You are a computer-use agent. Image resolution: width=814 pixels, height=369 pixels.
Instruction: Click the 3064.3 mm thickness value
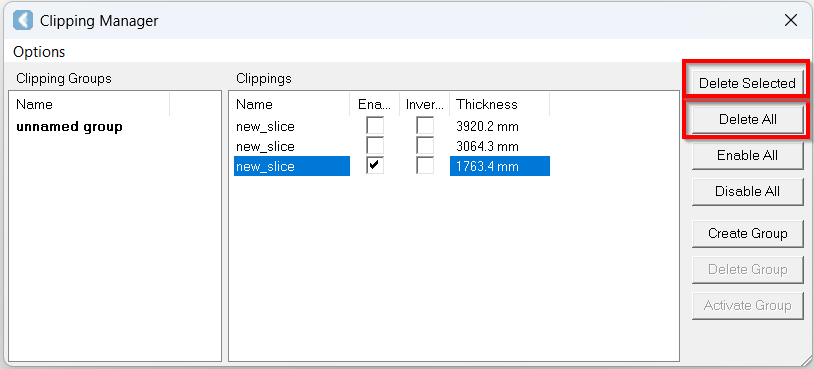(487, 146)
